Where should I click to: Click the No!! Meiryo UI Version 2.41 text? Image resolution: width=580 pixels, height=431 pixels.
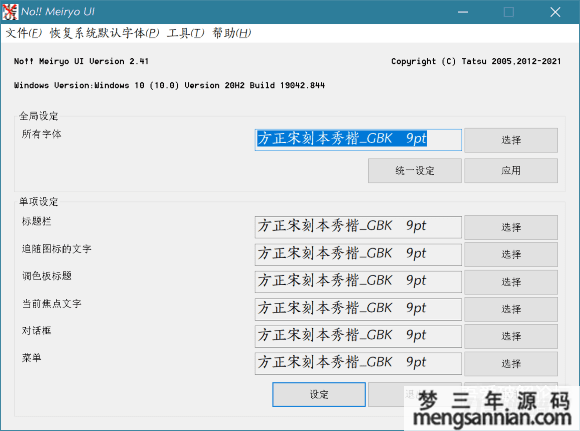81,61
